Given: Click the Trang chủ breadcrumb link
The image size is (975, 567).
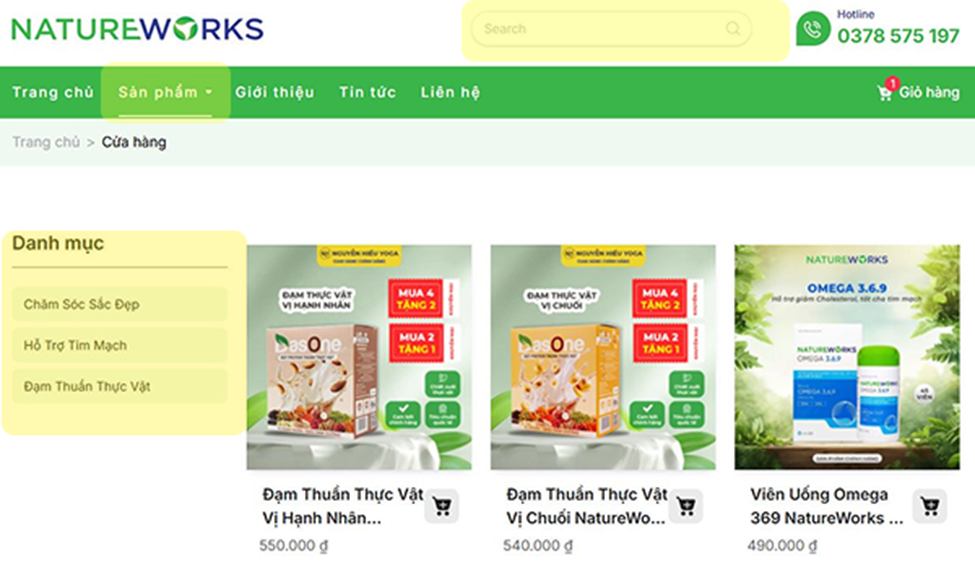Looking at the screenshot, I should (x=46, y=142).
